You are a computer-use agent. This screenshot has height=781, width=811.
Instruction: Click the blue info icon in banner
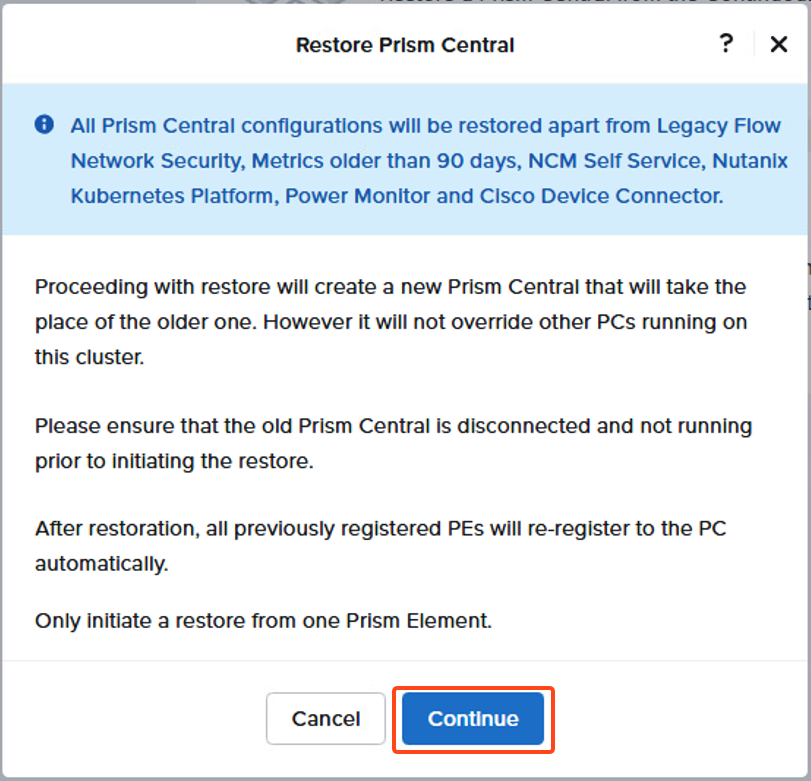(44, 124)
